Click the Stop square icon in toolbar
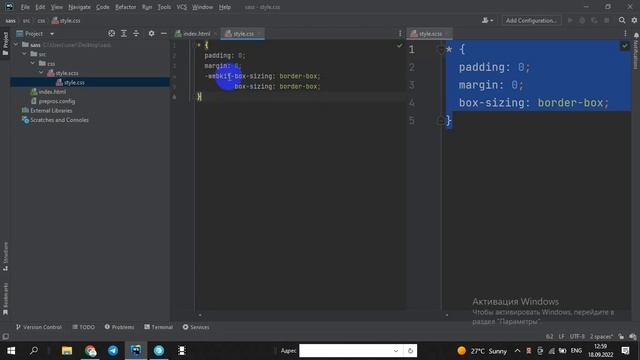Viewport: 640px width, 360px height. tap(607, 20)
